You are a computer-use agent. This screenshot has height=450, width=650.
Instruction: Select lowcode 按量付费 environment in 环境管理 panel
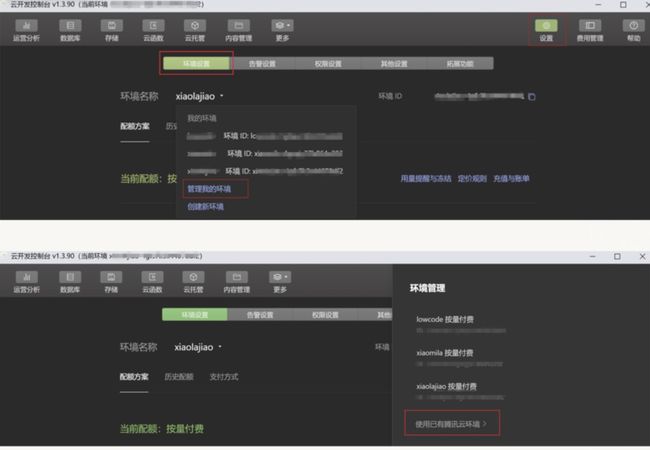(x=461, y=324)
